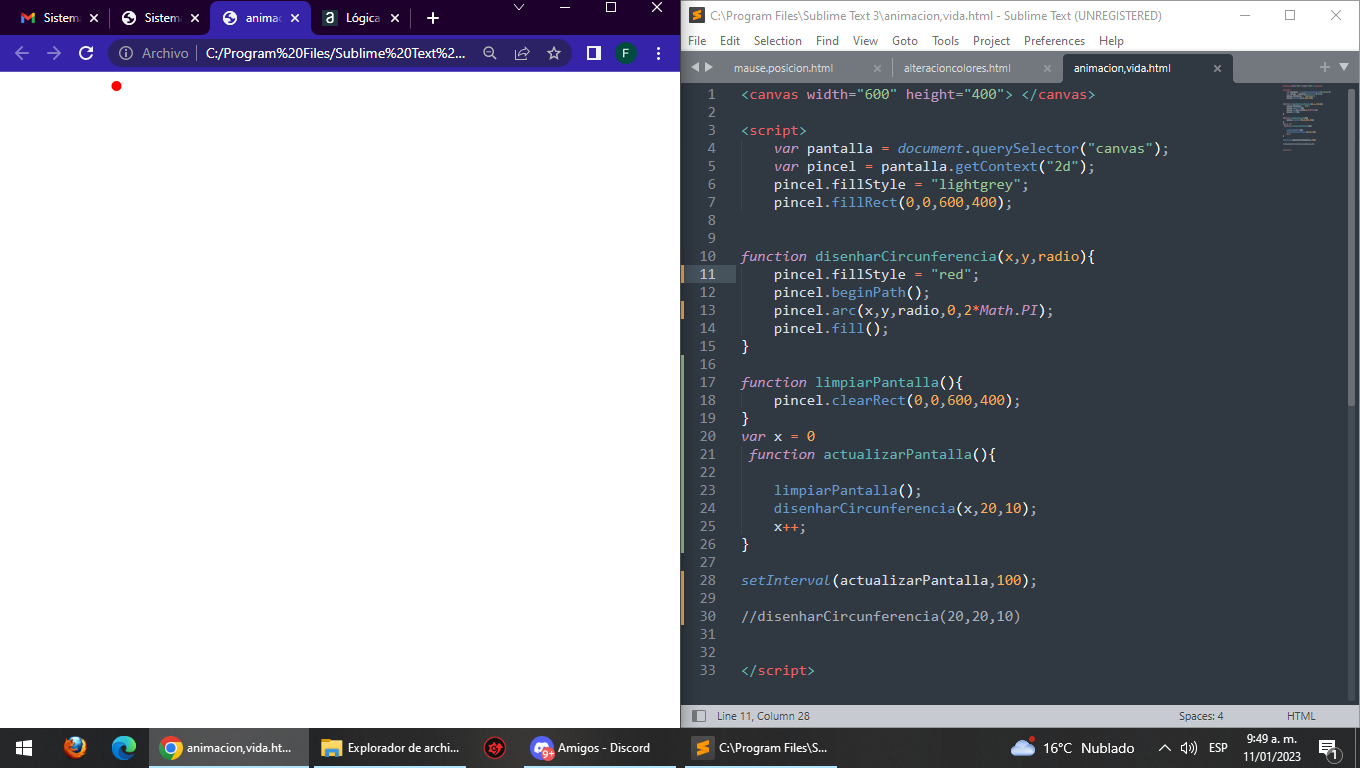Close the Lógica Chrome tab

[395, 18]
